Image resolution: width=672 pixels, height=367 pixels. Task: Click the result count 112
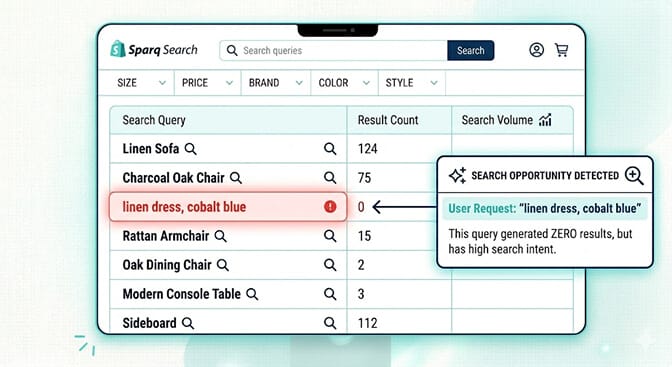[x=368, y=323]
